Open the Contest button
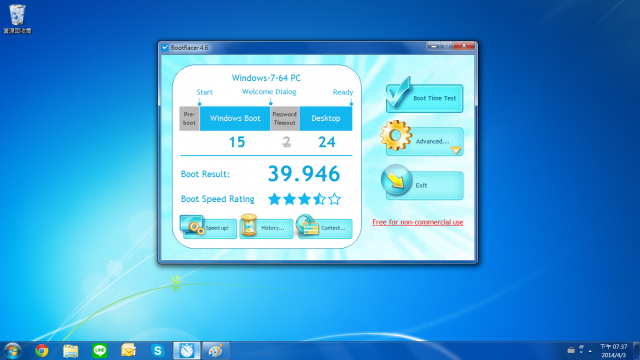The height and width of the screenshot is (360, 640). (325, 228)
